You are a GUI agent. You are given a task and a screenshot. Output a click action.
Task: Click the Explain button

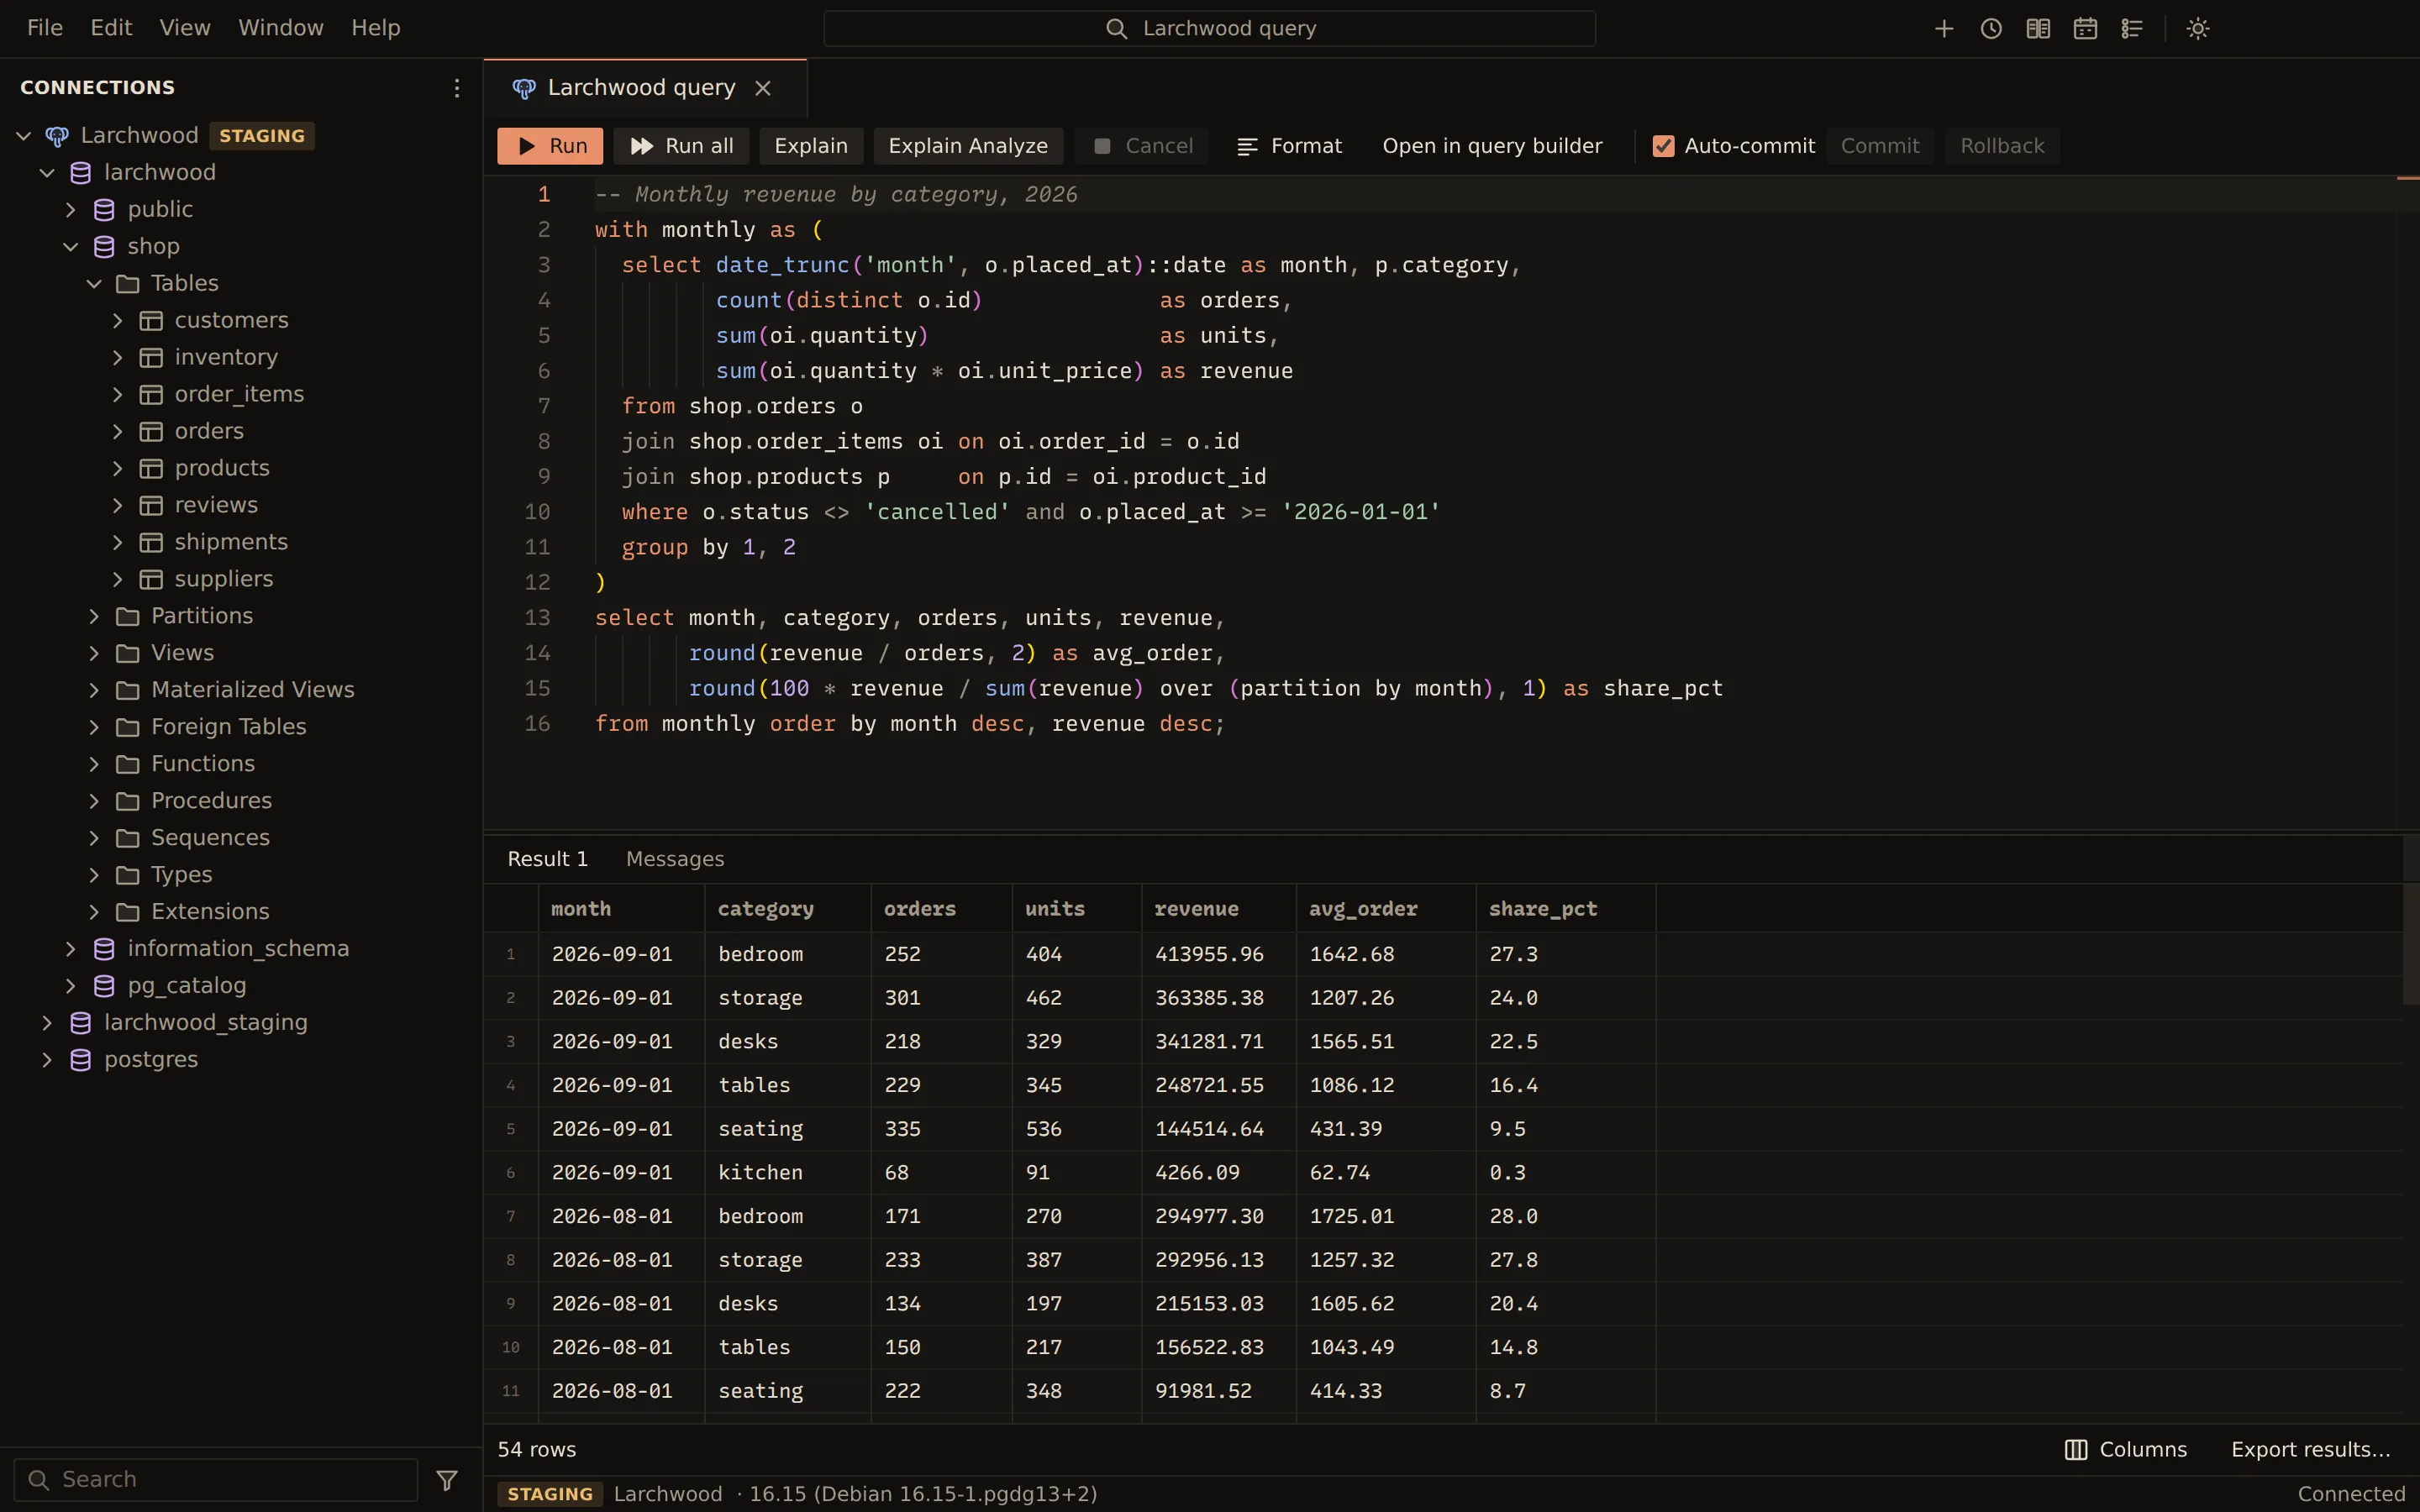(x=811, y=146)
